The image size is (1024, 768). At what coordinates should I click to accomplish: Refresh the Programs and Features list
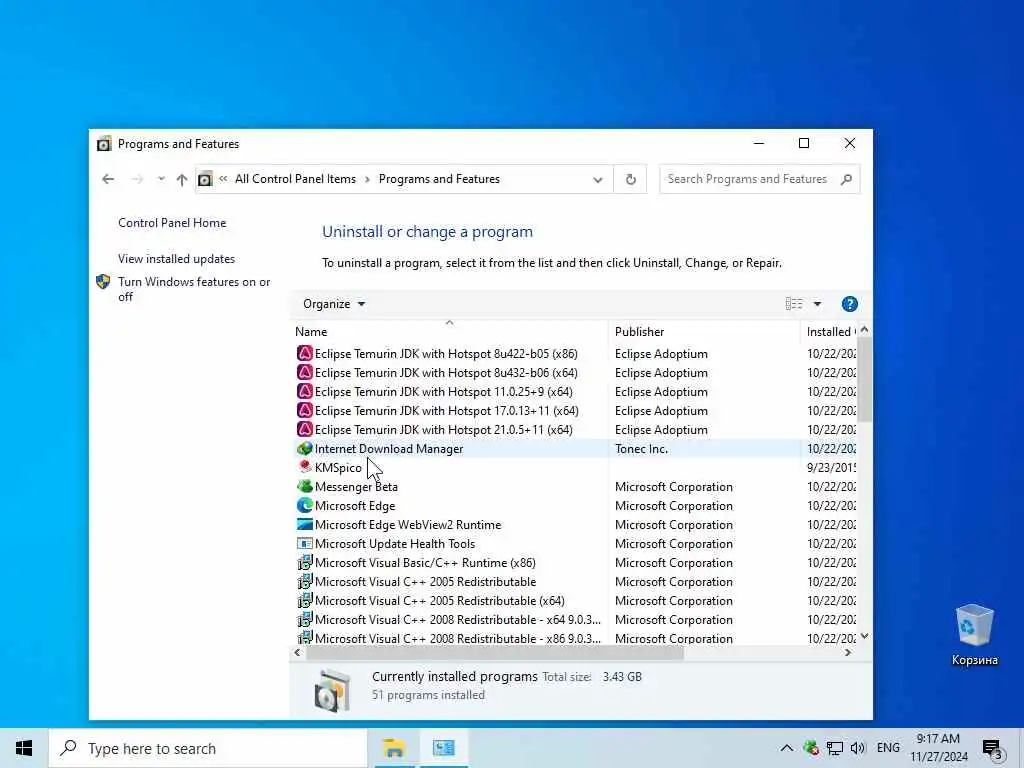[630, 179]
